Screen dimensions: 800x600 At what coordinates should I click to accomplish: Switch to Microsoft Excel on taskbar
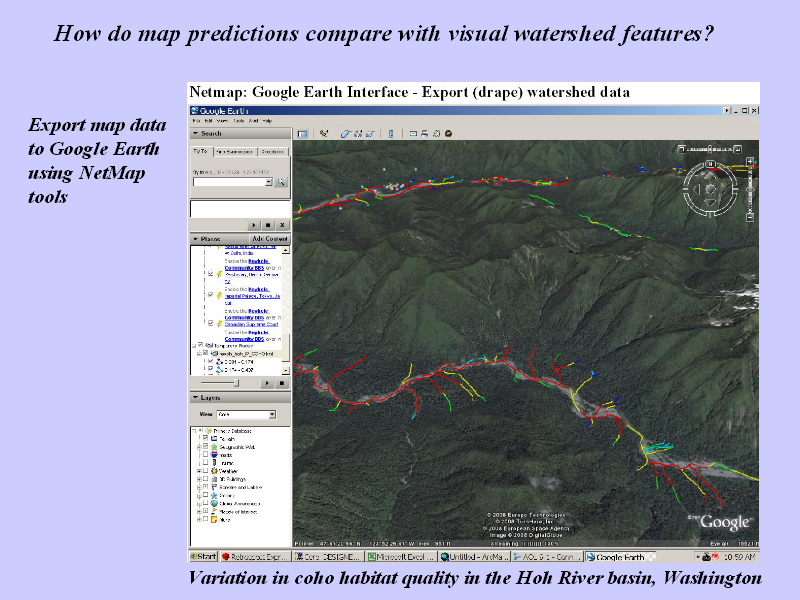(402, 557)
